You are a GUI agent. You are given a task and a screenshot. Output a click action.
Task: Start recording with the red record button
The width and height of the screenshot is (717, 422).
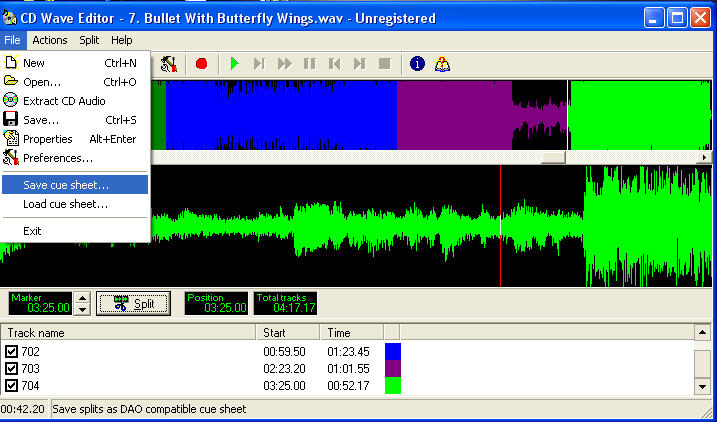(201, 64)
